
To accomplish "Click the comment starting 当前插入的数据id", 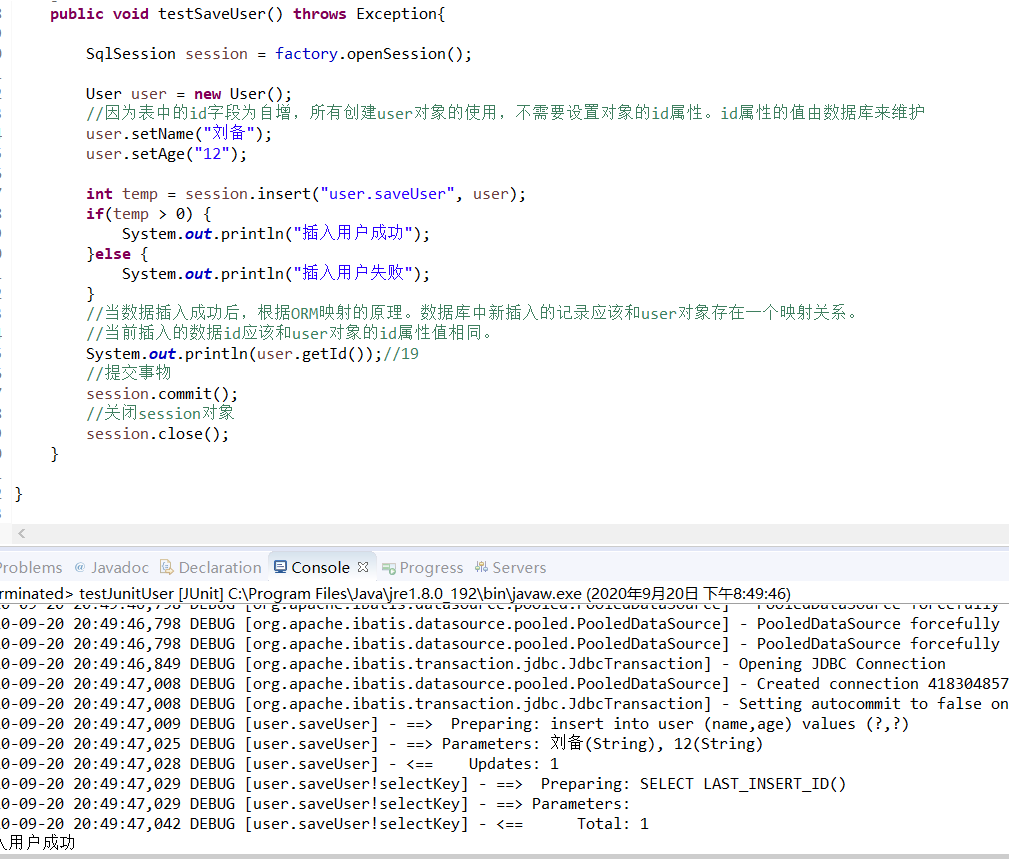I will coord(290,333).
